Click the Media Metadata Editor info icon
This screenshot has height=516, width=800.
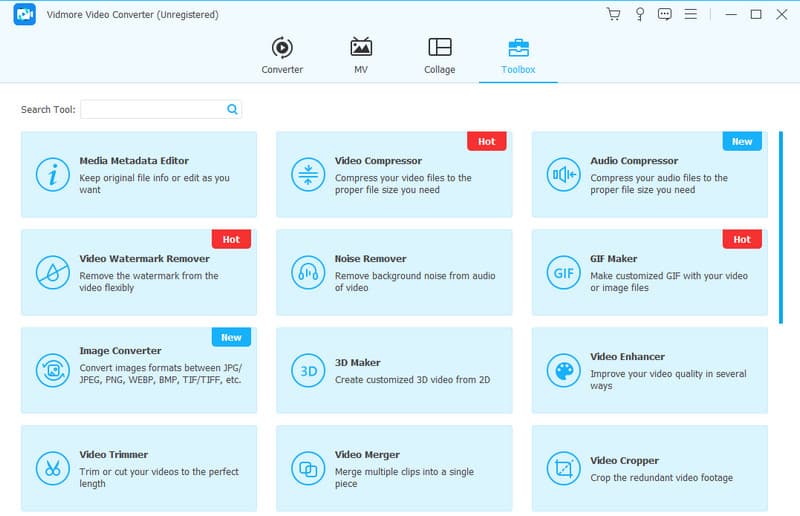click(51, 174)
